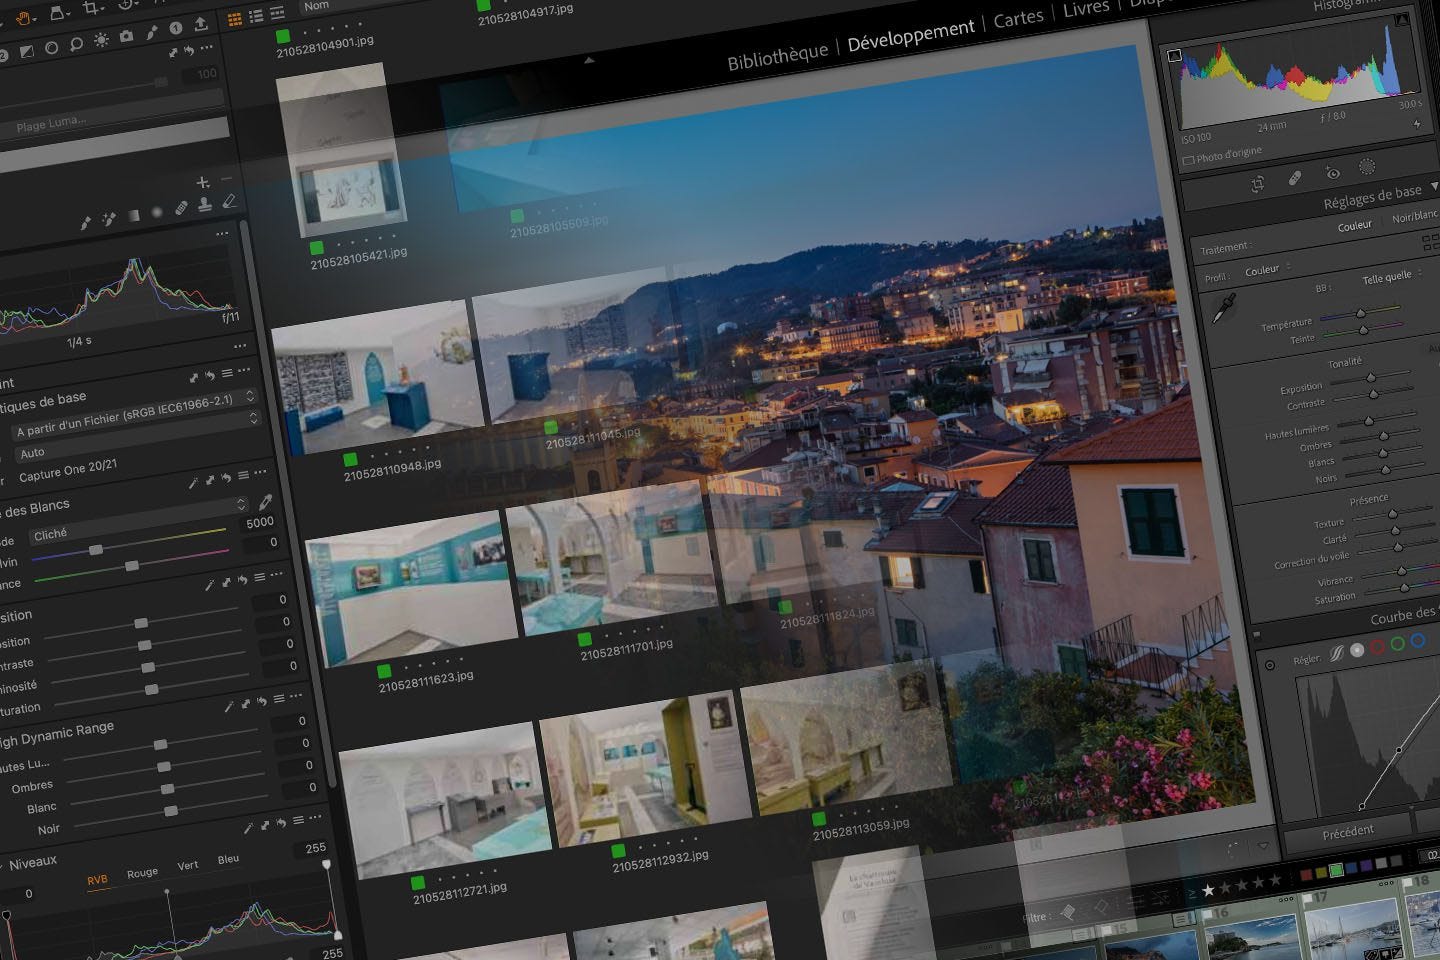
Task: Select Lightroom Crop Overlay tool
Action: pos(1258,184)
